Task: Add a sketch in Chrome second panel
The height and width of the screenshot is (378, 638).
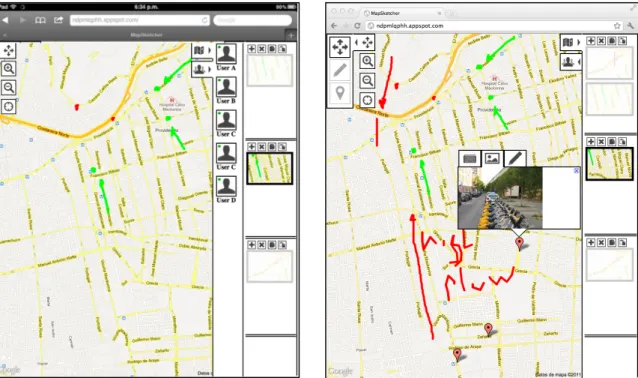Action: coord(591,141)
